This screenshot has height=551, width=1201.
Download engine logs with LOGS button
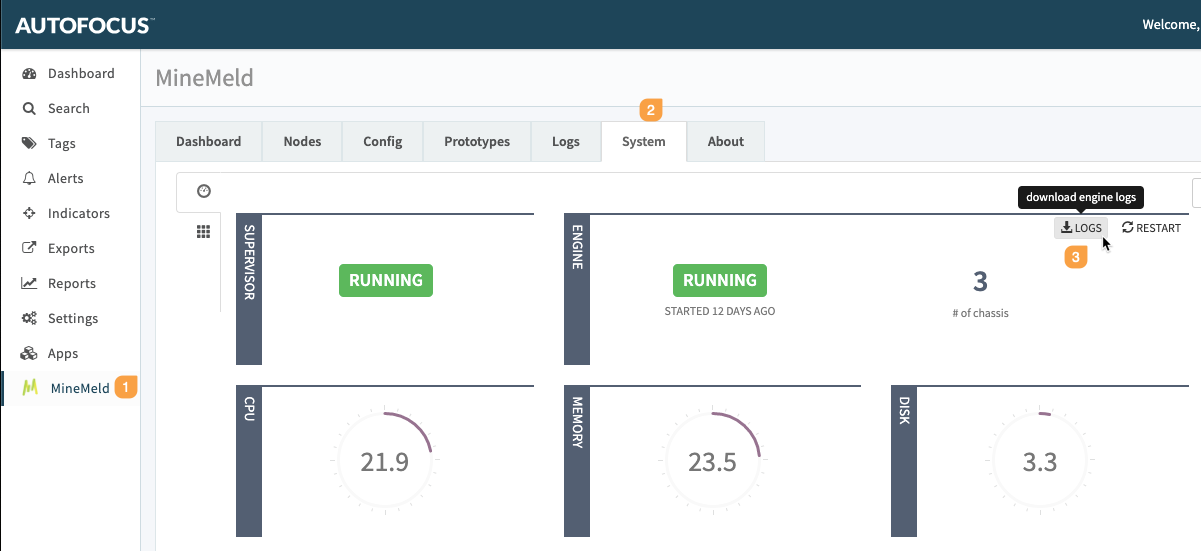click(1081, 228)
